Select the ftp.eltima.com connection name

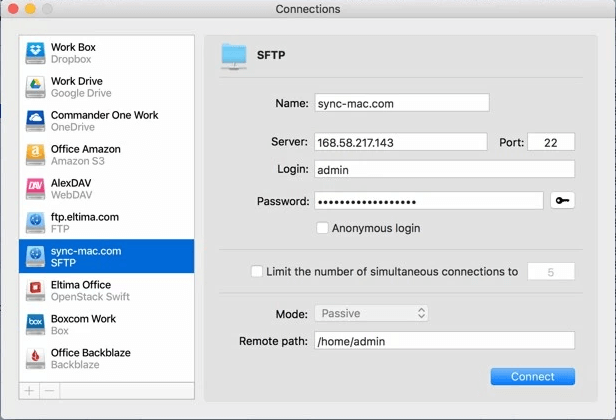[x=85, y=217]
